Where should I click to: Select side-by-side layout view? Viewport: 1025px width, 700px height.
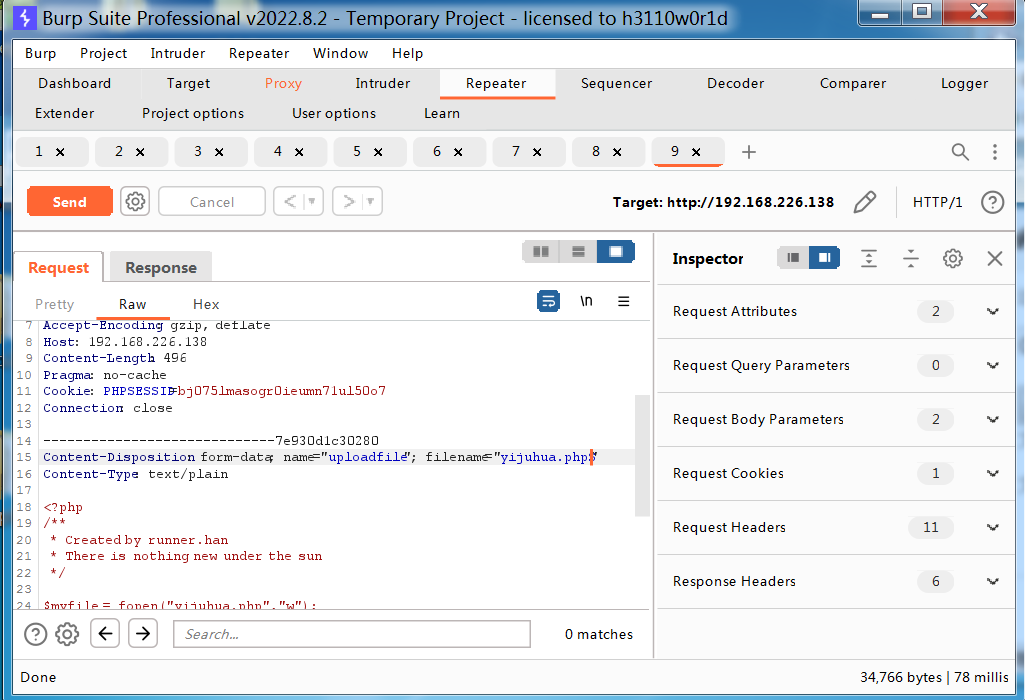point(541,252)
